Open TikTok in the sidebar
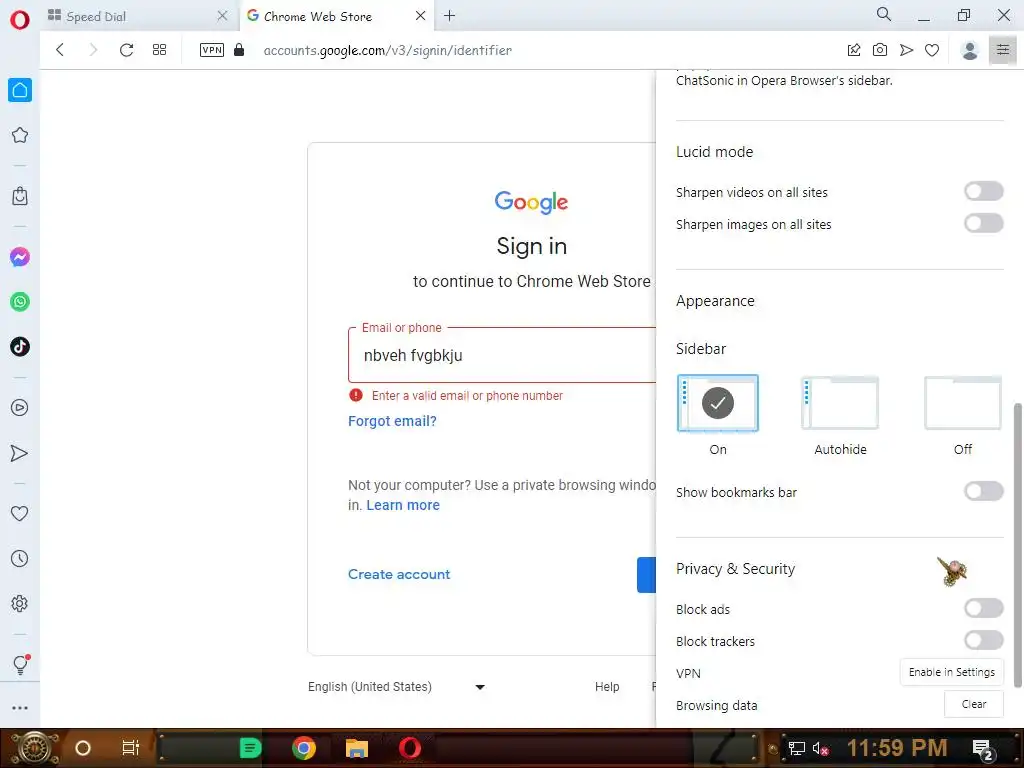The height and width of the screenshot is (768, 1024). 20,346
